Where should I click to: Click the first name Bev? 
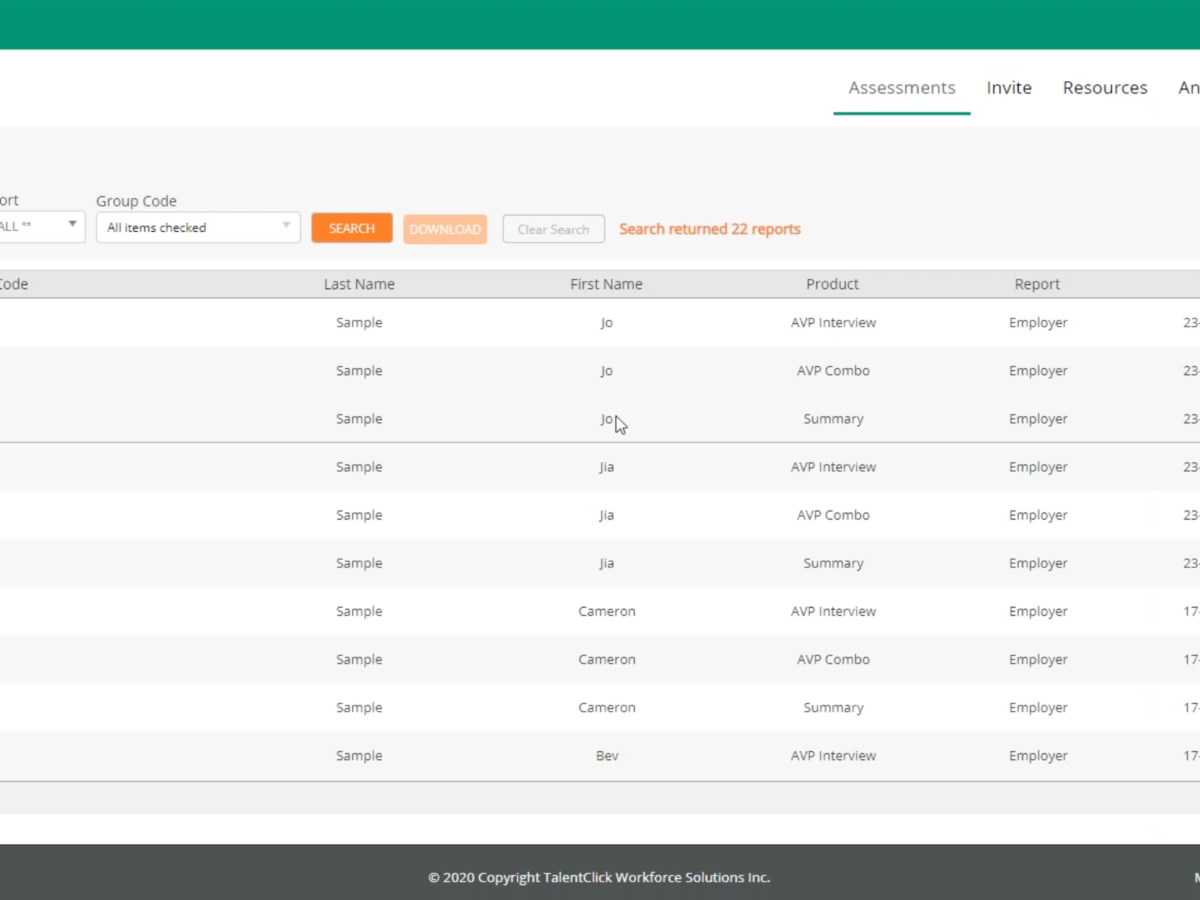click(x=607, y=756)
